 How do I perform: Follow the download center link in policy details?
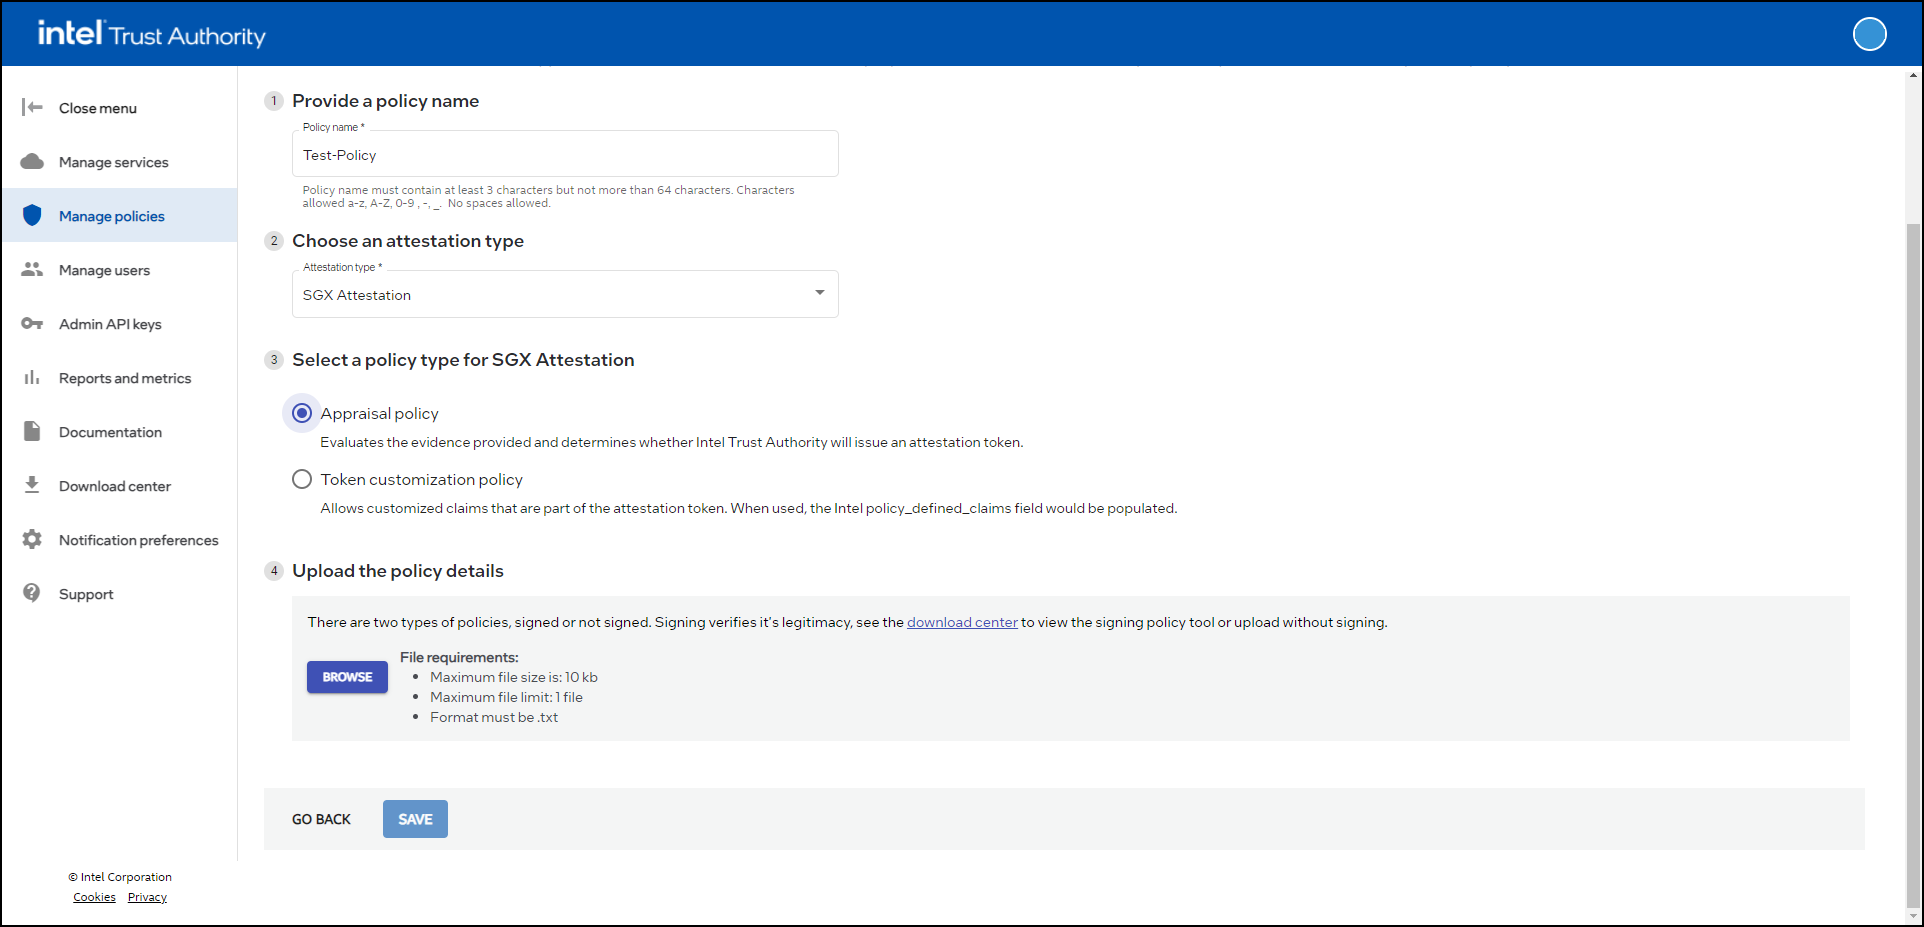(x=962, y=622)
